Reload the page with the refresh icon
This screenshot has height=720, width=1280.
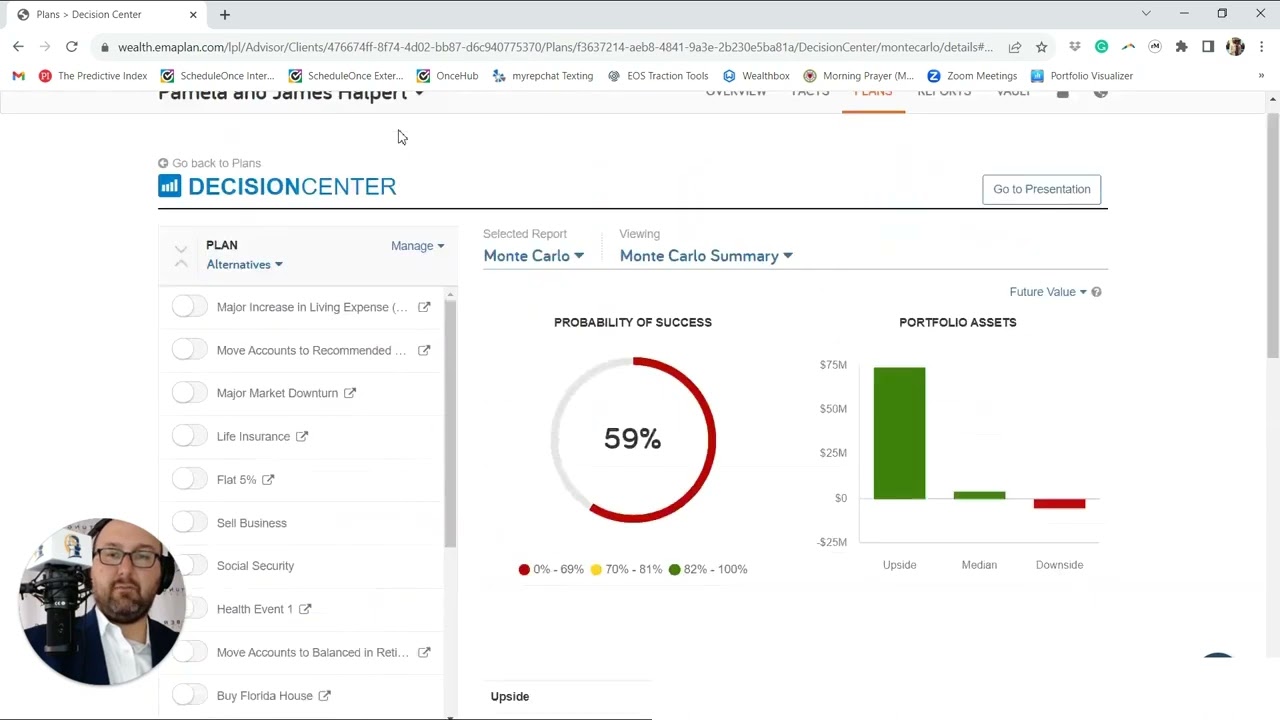coord(72,47)
